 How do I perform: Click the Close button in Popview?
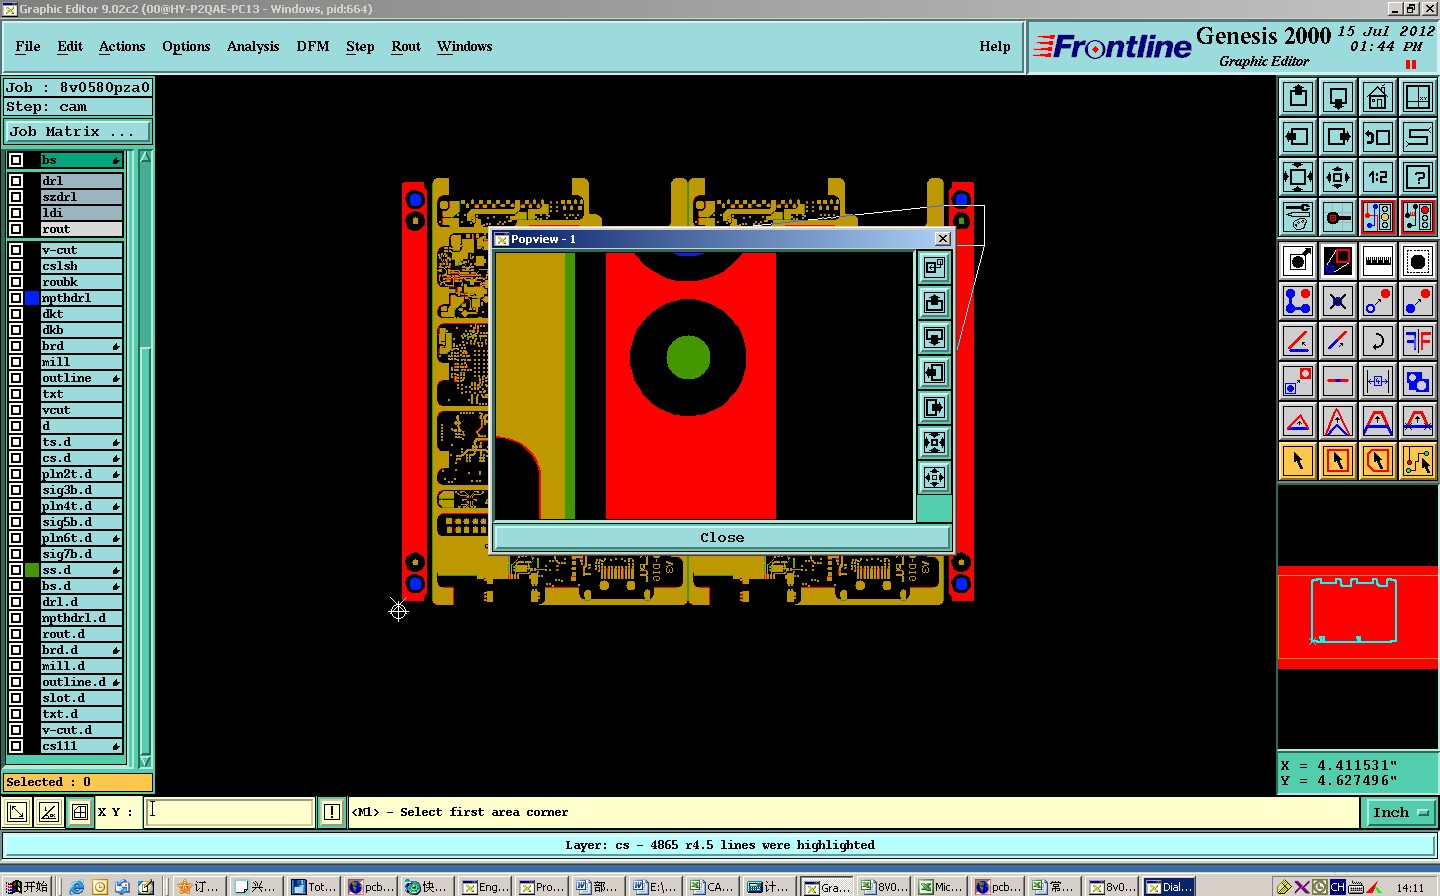coord(722,537)
